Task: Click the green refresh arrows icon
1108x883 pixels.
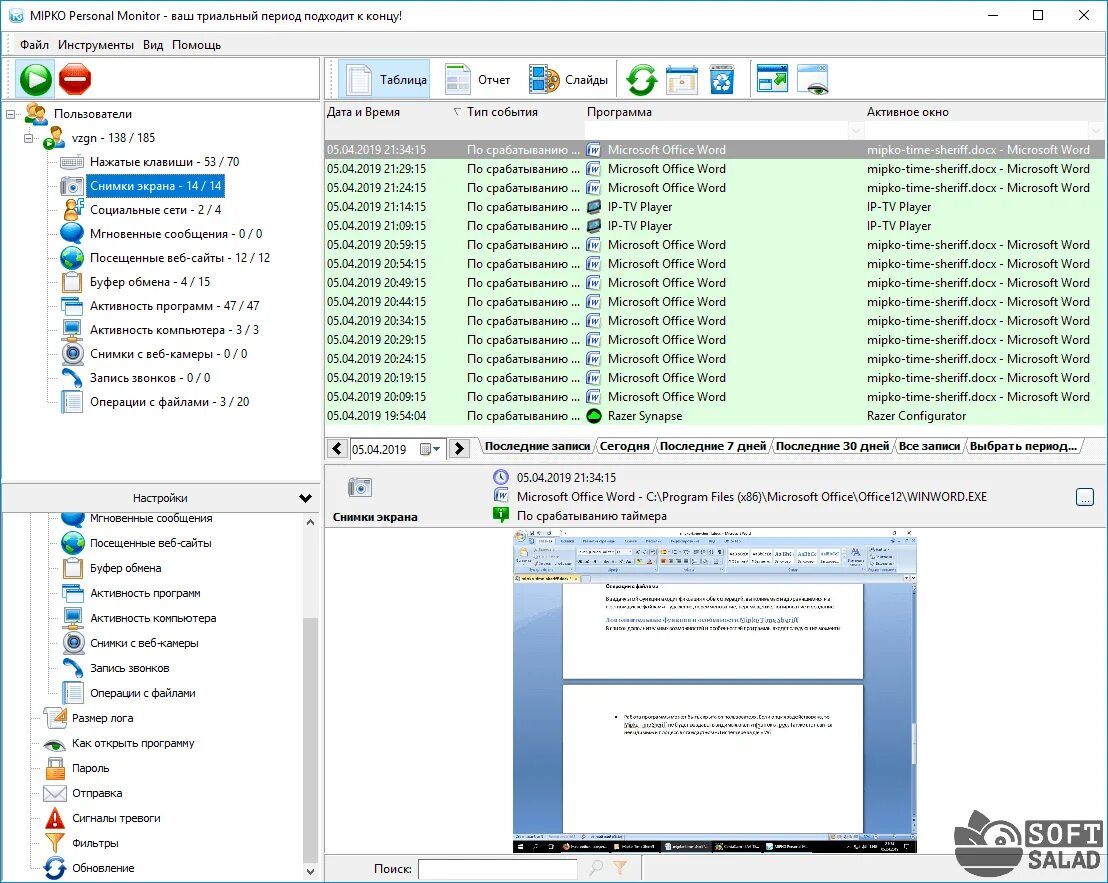Action: (x=642, y=79)
